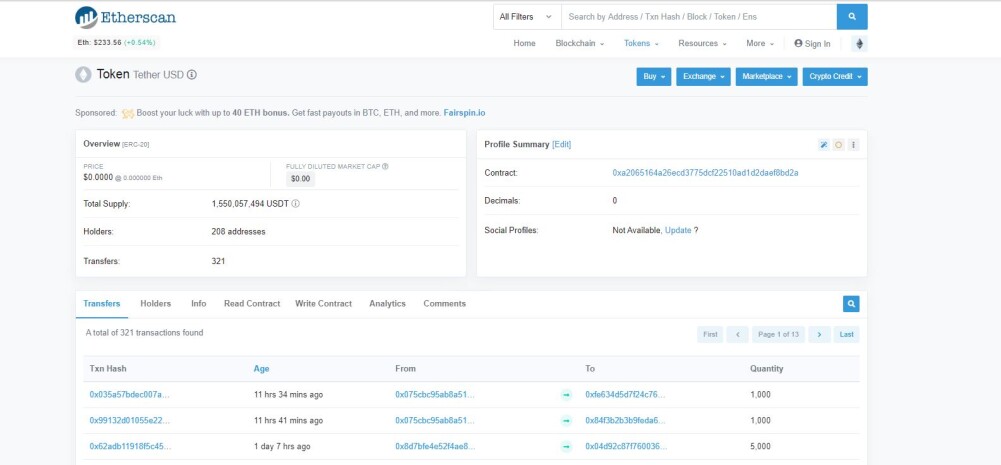Switch to the Holders tab
This screenshot has height=465, width=1001.
[x=156, y=303]
